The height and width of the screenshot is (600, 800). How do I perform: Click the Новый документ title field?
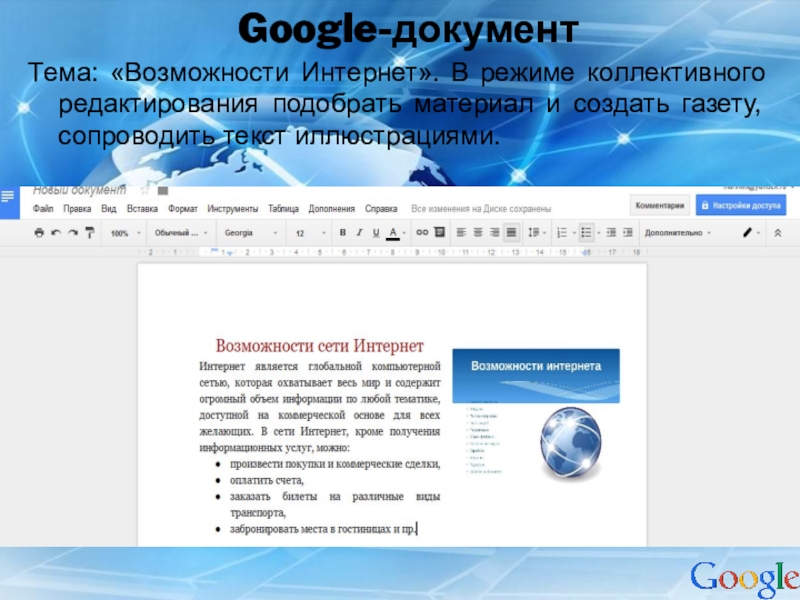pos(80,190)
